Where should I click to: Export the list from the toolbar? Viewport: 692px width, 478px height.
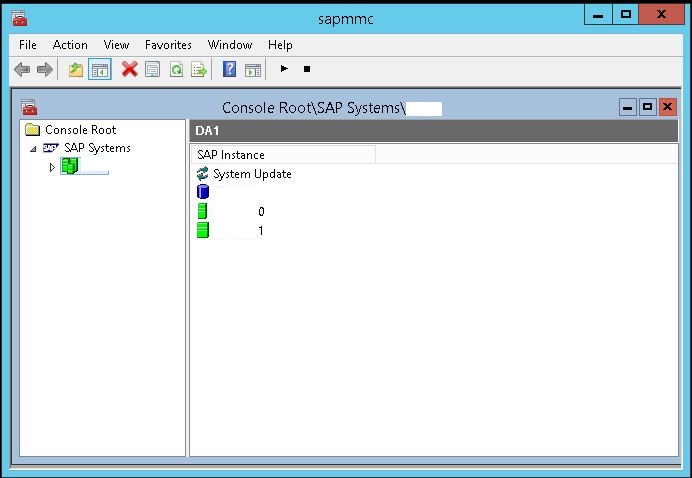(x=199, y=69)
